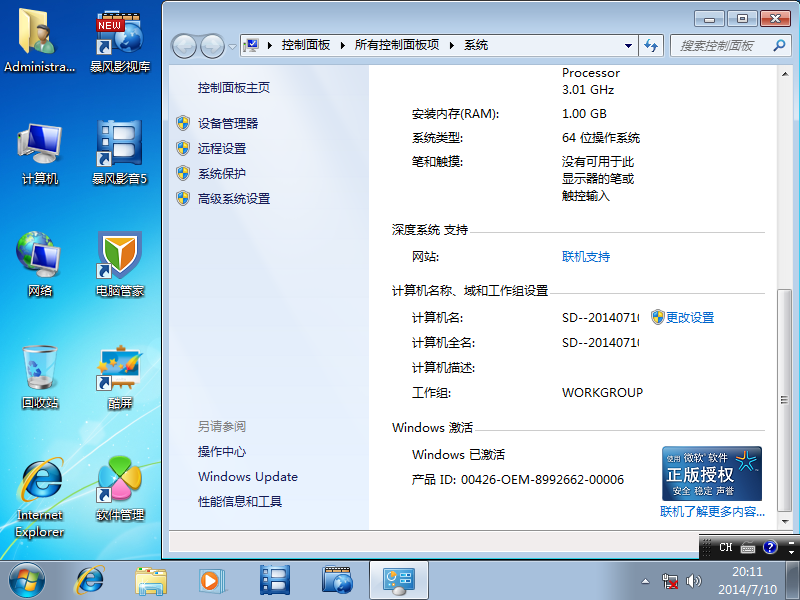The width and height of the screenshot is (800, 600).
Task: Open 系统保护 from the sidebar
Action: 221,173
